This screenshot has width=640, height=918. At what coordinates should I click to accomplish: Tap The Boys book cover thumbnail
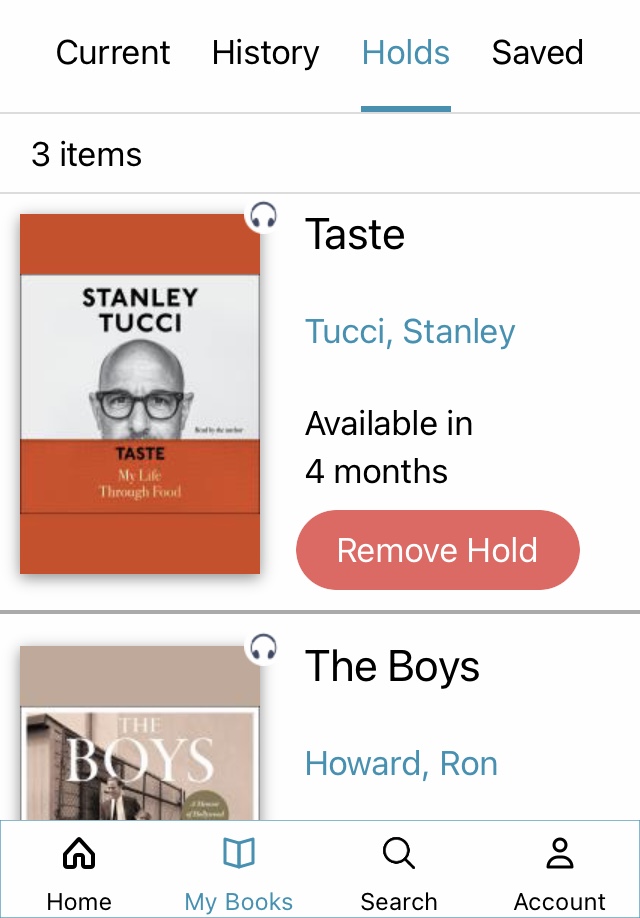point(140,735)
